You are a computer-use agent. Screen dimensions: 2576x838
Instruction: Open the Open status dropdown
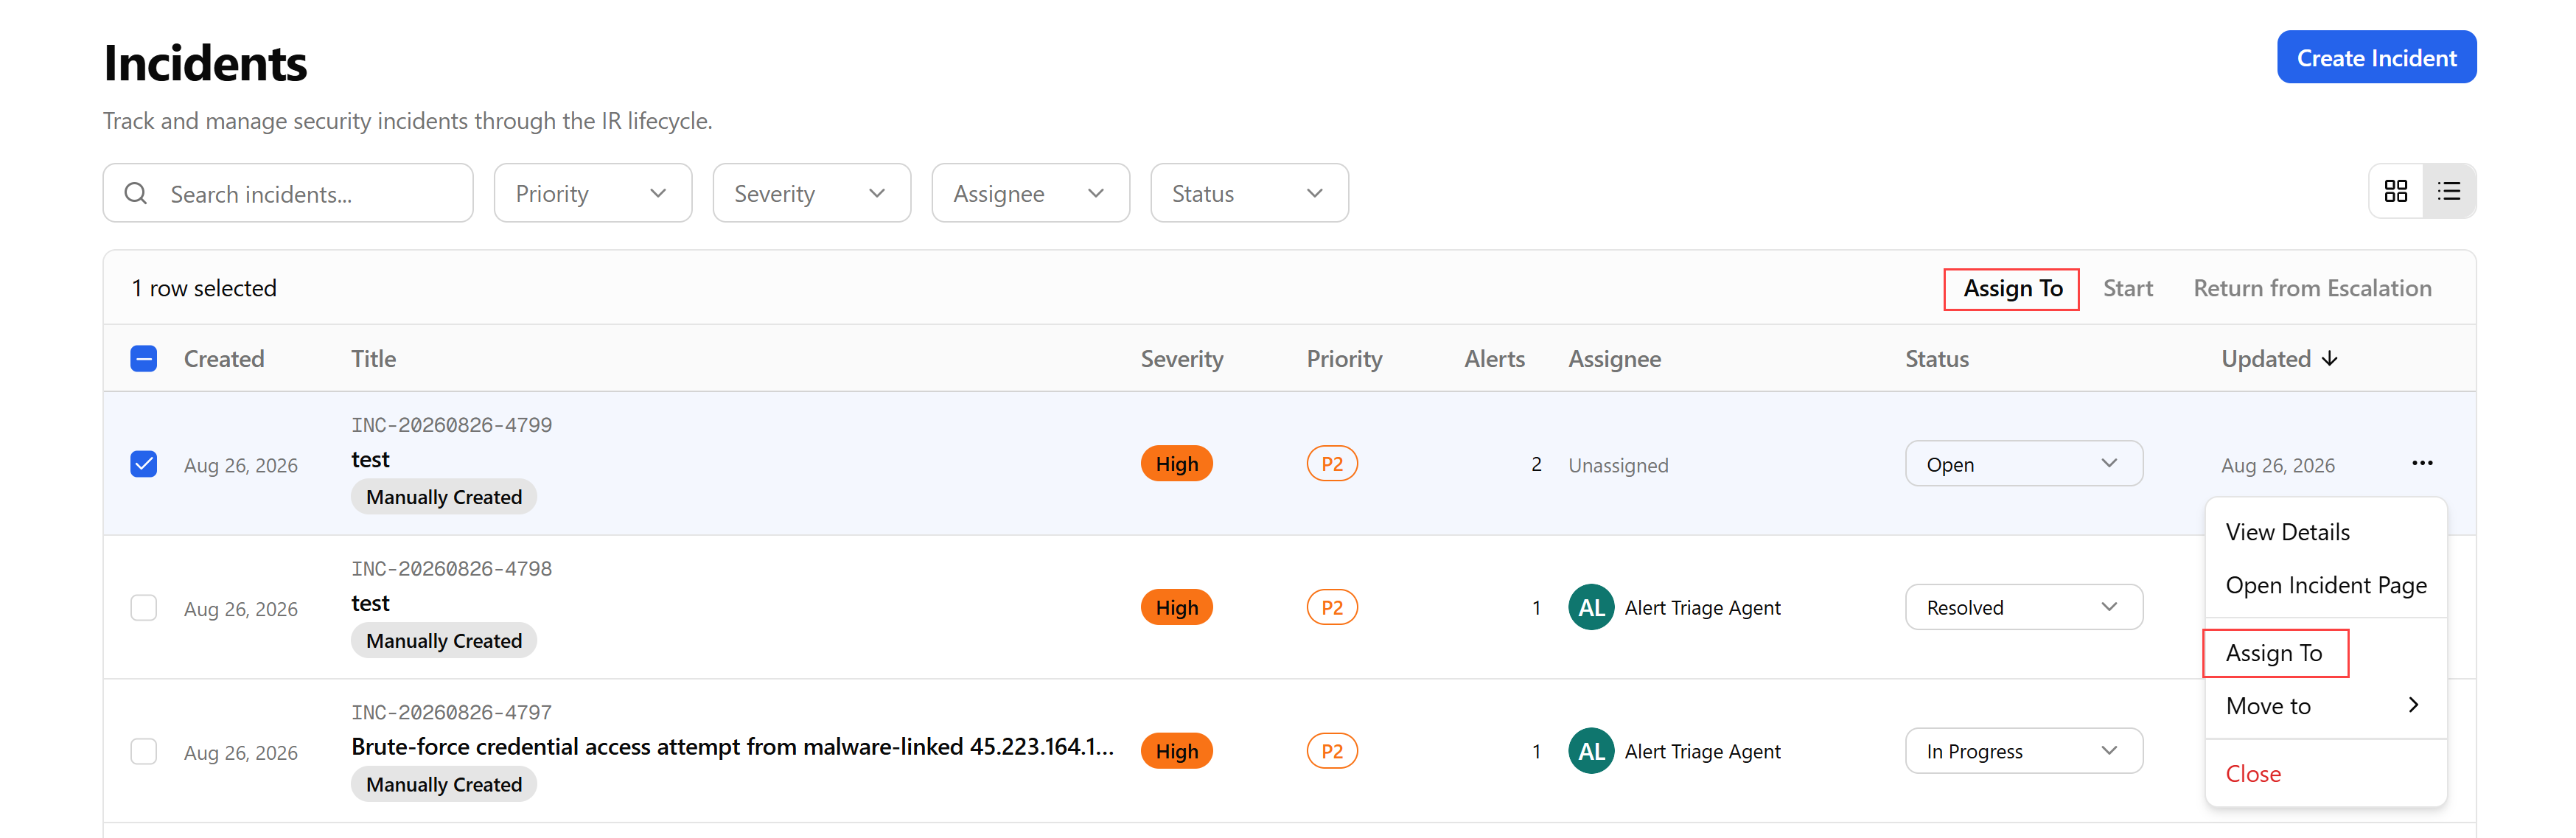2023,464
